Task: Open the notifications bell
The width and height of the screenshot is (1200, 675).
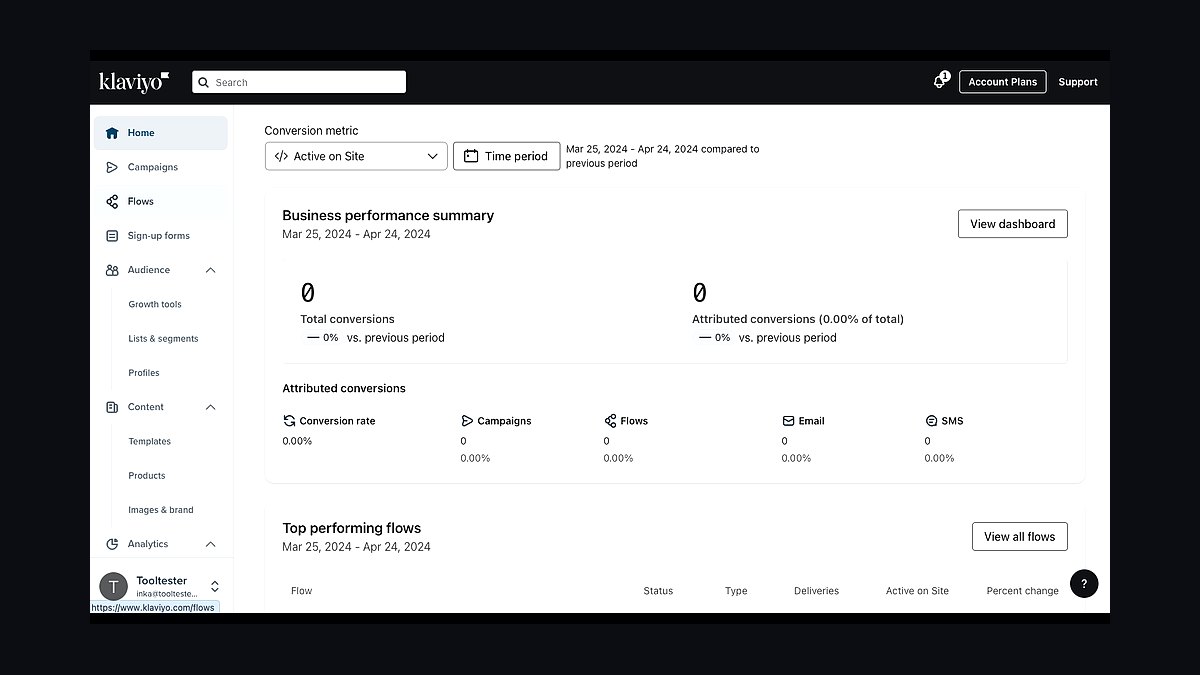Action: [x=940, y=81]
